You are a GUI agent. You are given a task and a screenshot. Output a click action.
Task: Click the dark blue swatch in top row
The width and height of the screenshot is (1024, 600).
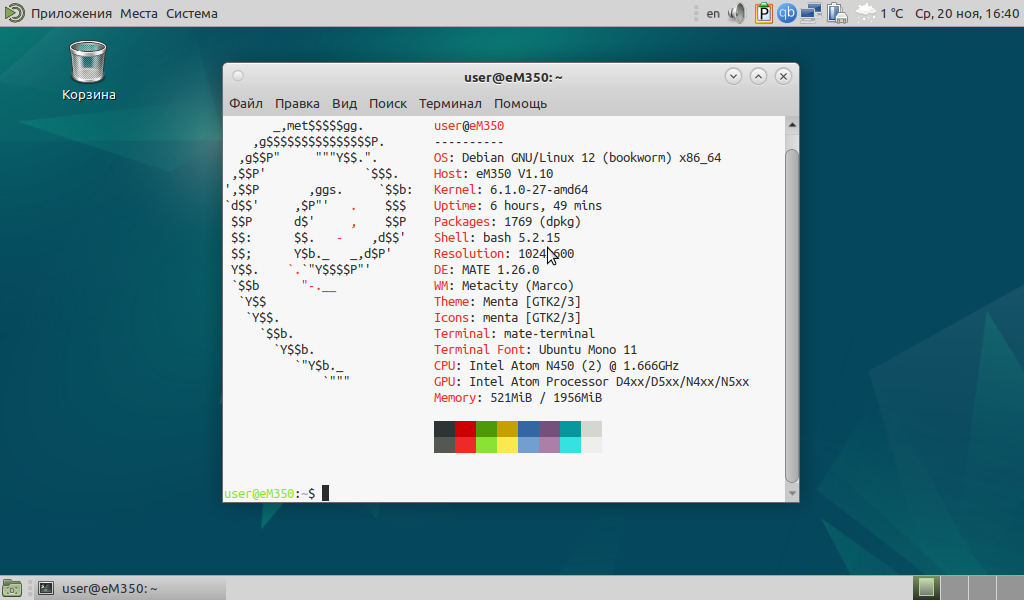click(528, 429)
